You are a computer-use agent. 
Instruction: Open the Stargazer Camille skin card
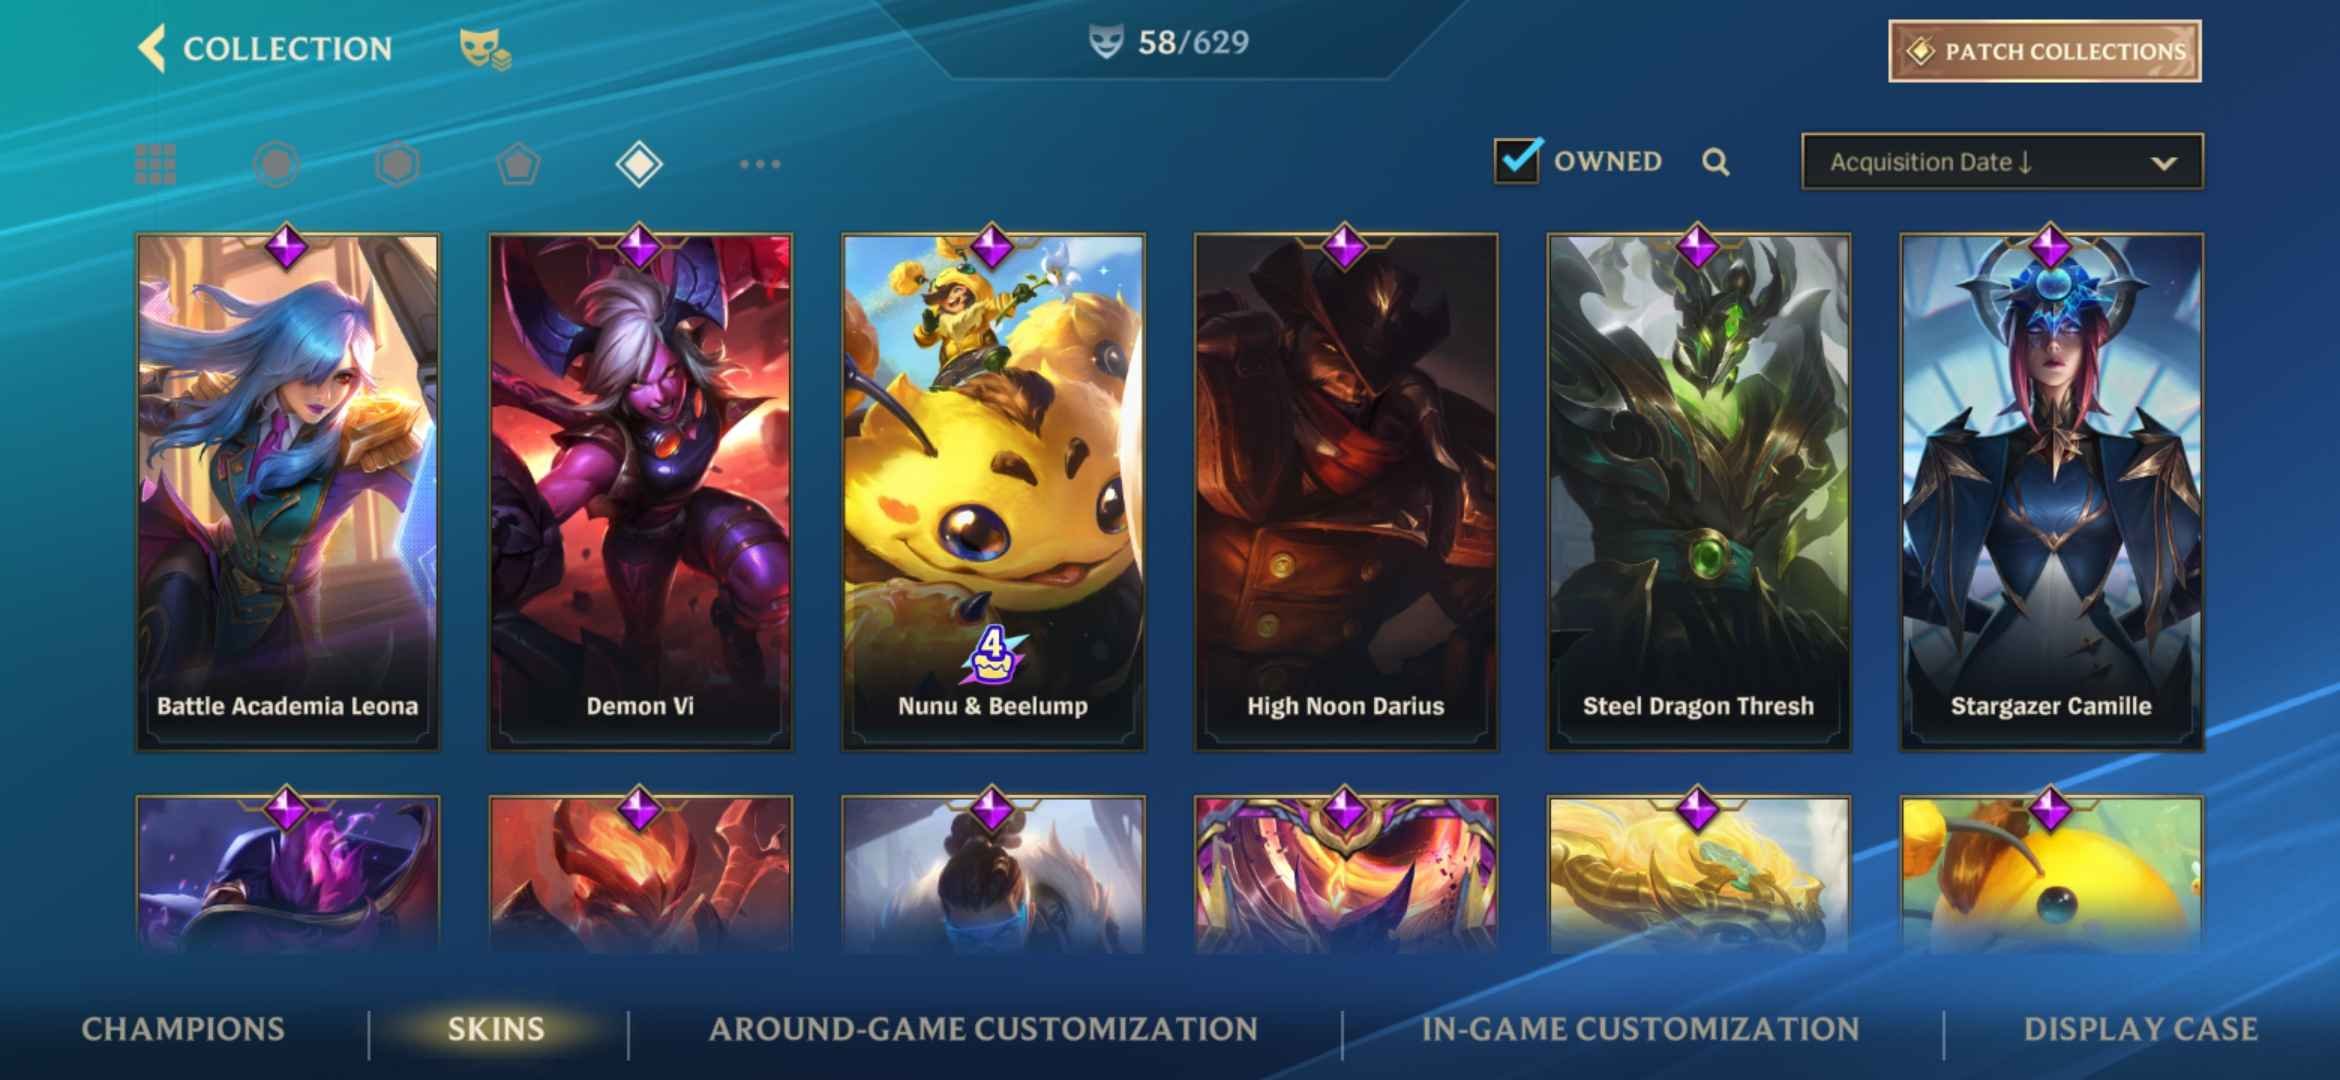[x=2051, y=492]
